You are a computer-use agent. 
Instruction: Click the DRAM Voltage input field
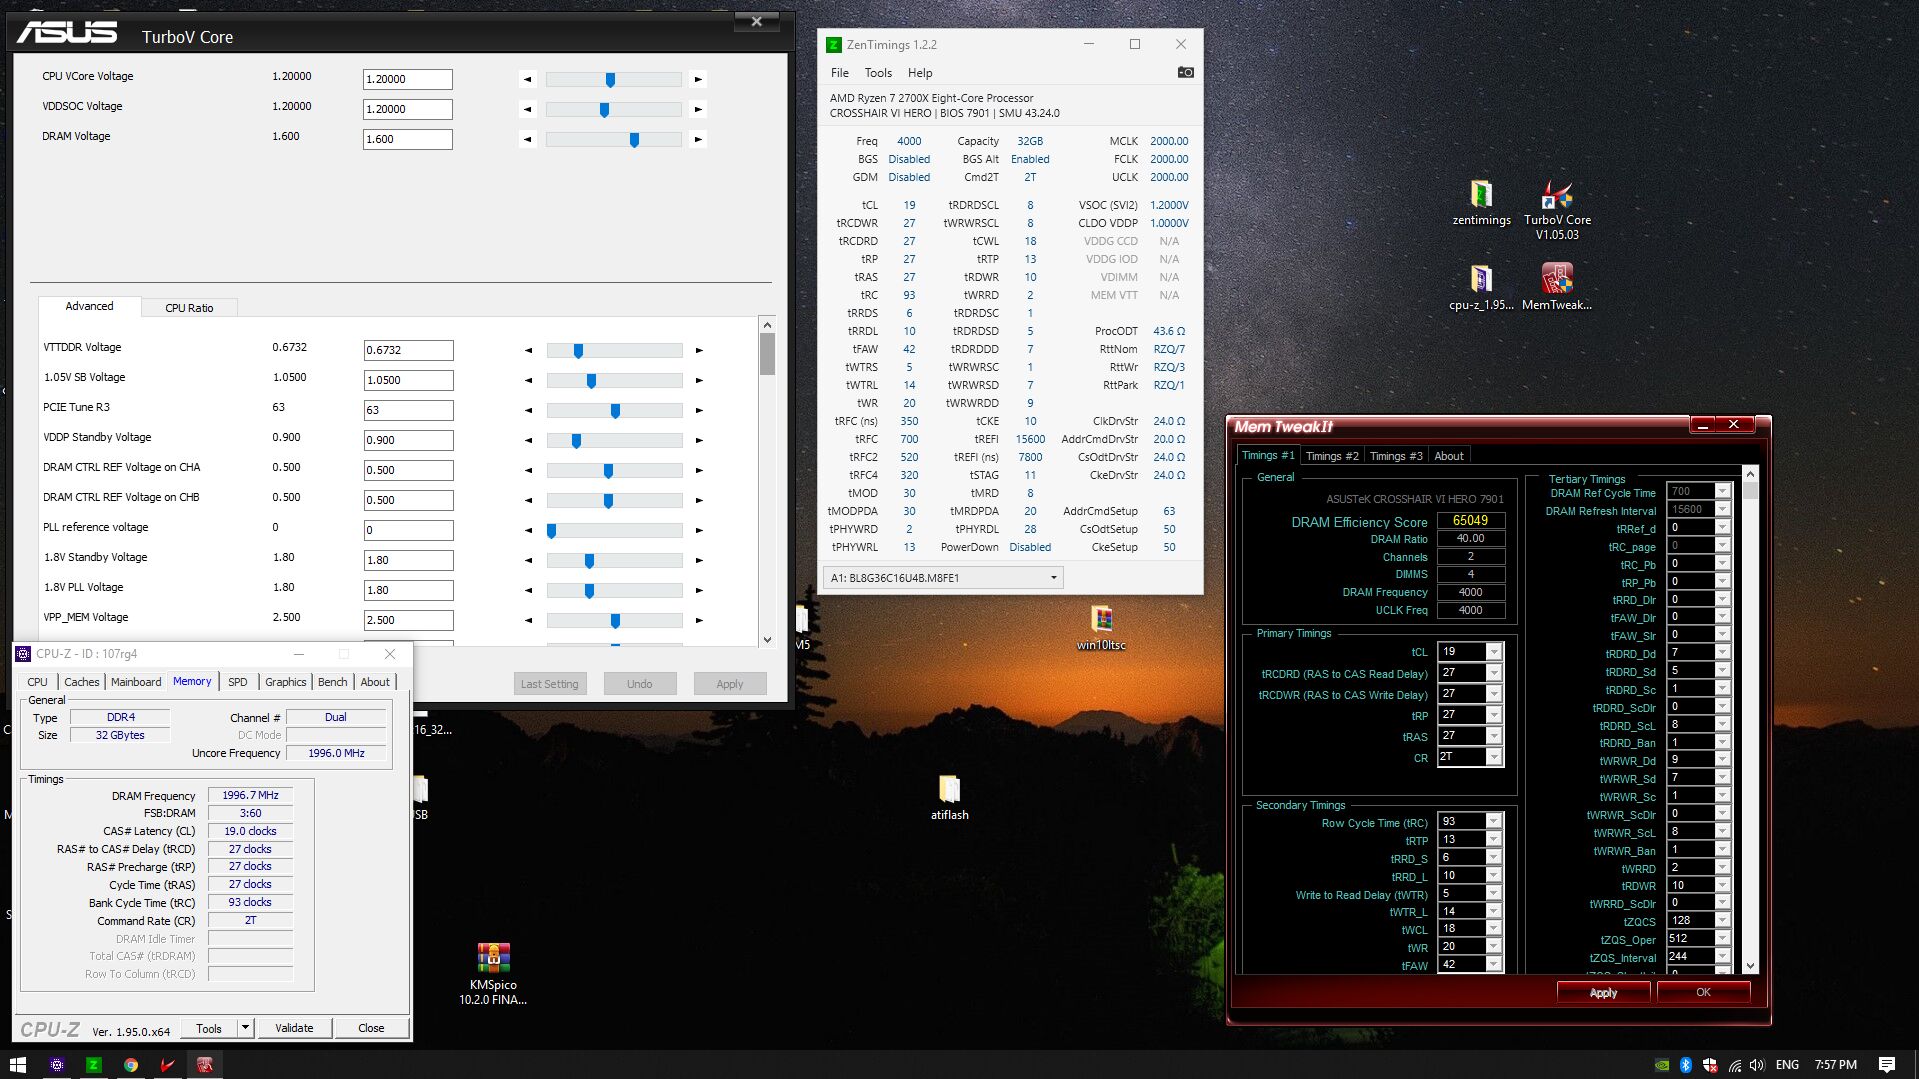tap(408, 139)
